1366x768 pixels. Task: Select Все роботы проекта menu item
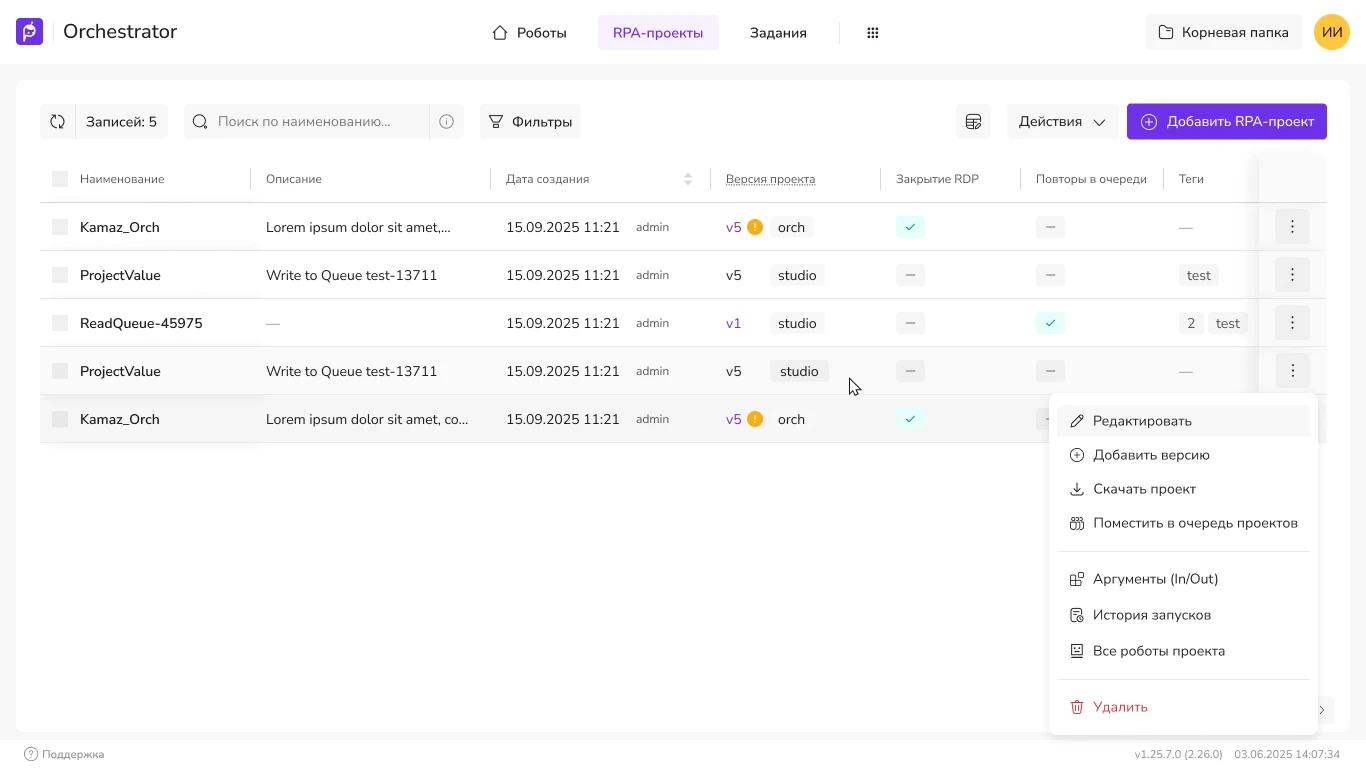pyautogui.click(x=1183, y=651)
